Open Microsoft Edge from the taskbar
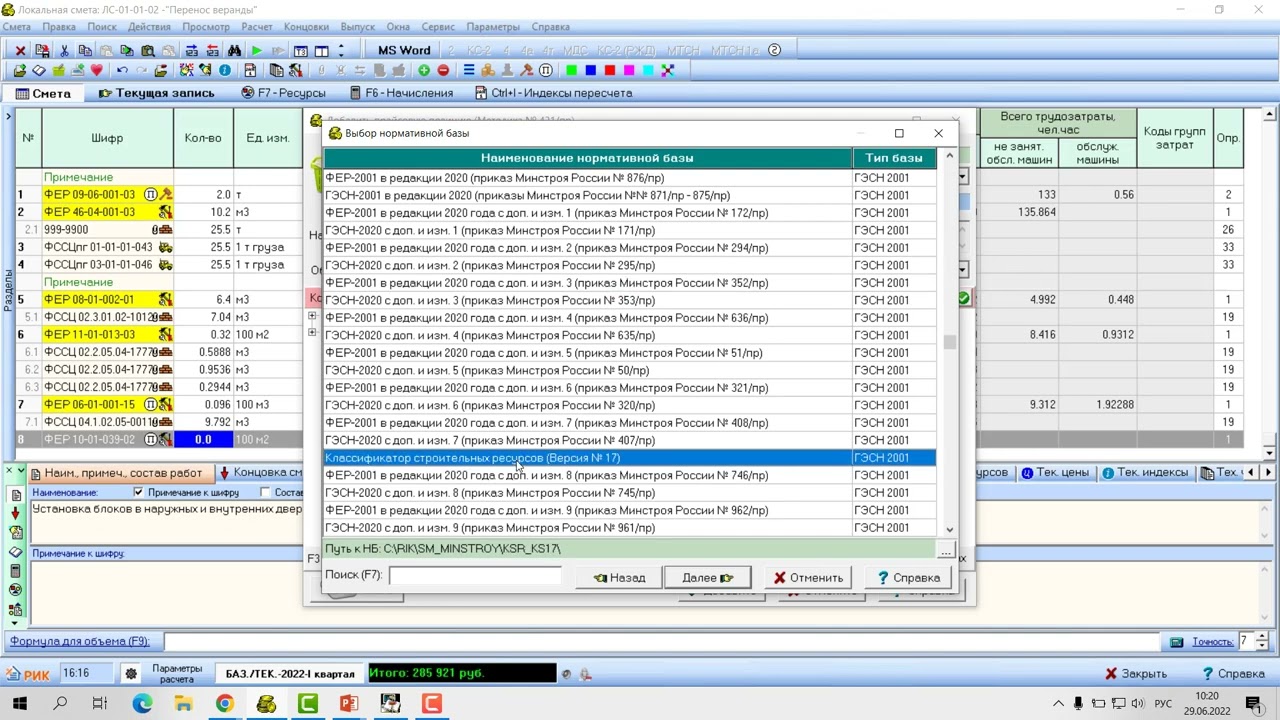Viewport: 1280px width, 720px height. click(142, 704)
